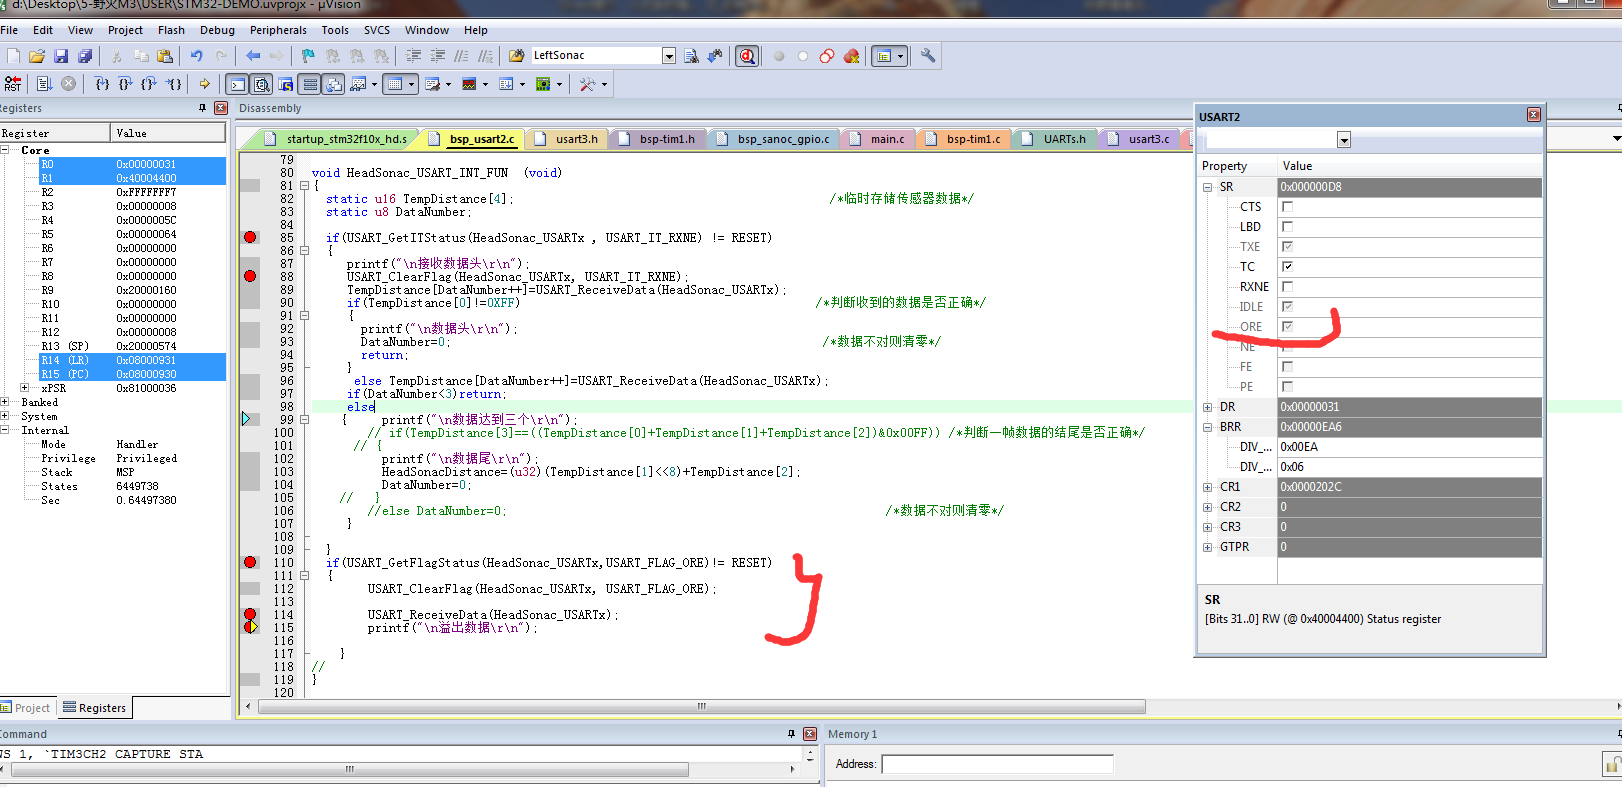Toggle the IDLE checkbox in SR
The image size is (1622, 787).
point(1287,307)
